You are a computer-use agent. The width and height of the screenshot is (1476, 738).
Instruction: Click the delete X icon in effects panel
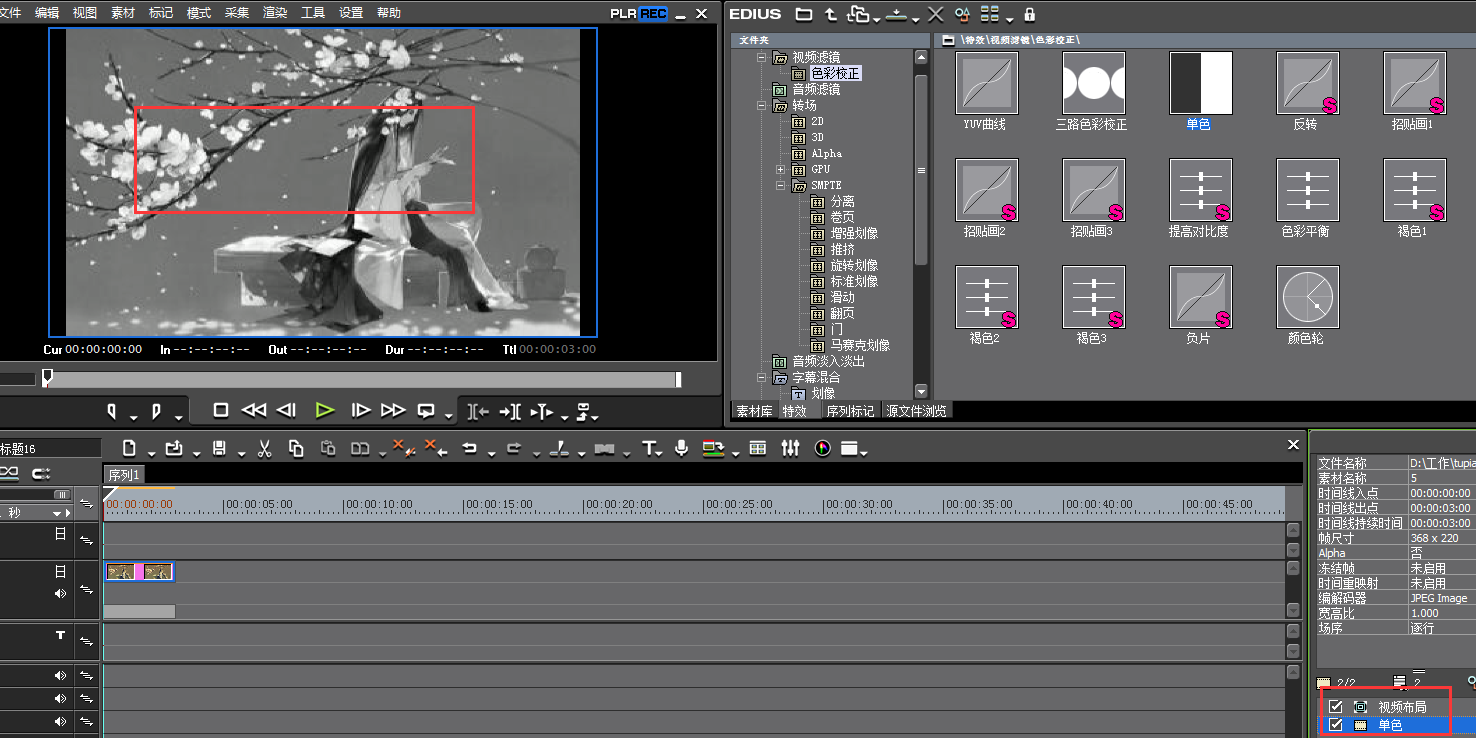[x=936, y=14]
